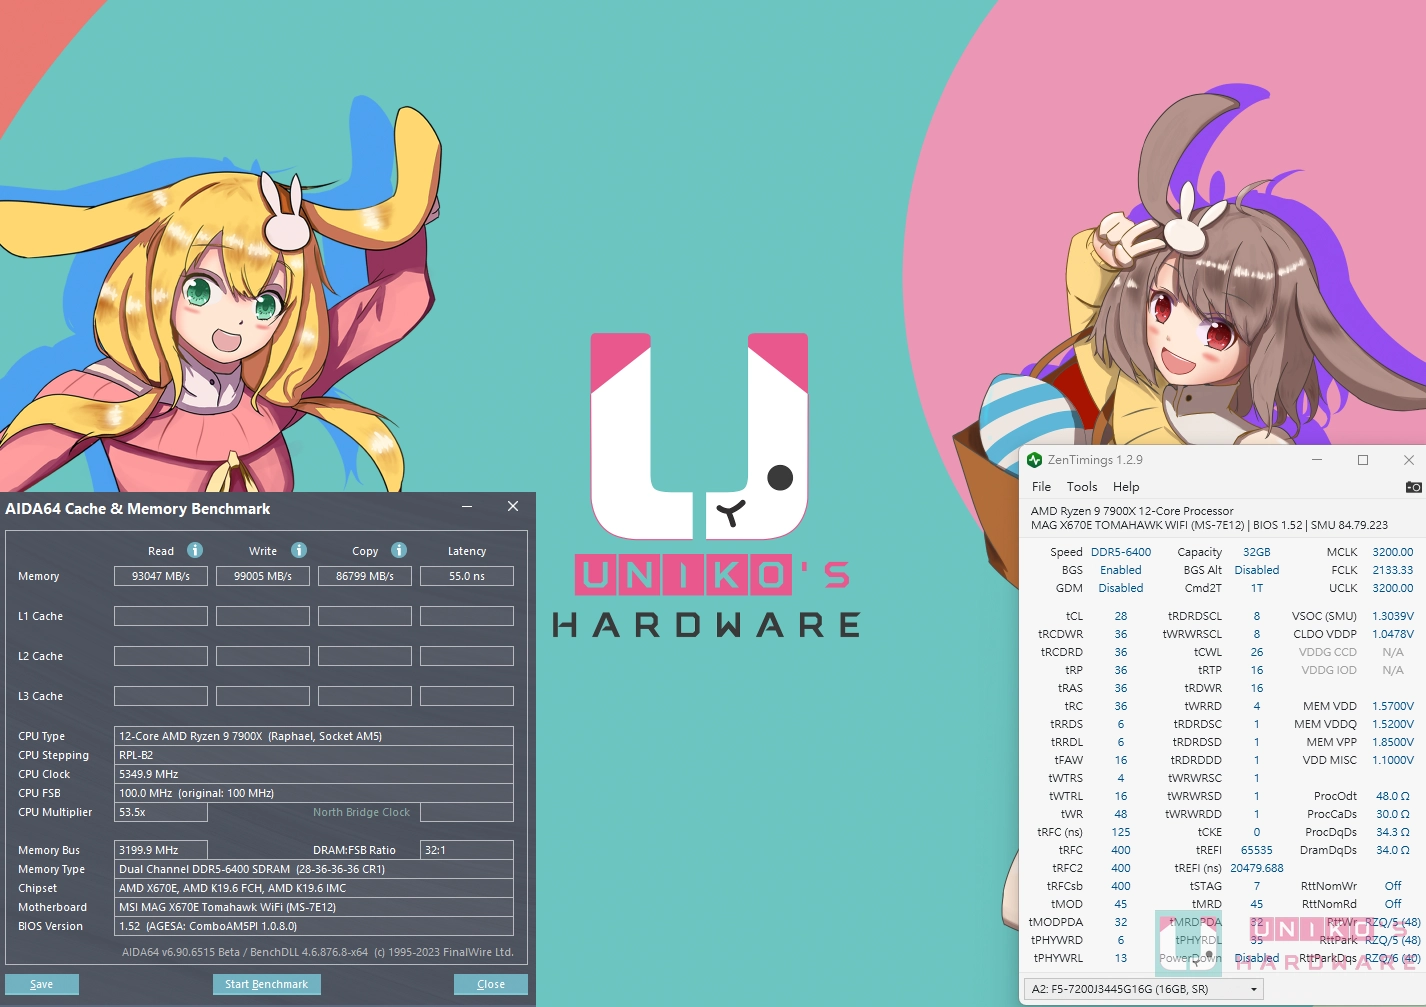Click the CLDO VDDP value 1.0478V
1426x1007 pixels.
point(1393,634)
